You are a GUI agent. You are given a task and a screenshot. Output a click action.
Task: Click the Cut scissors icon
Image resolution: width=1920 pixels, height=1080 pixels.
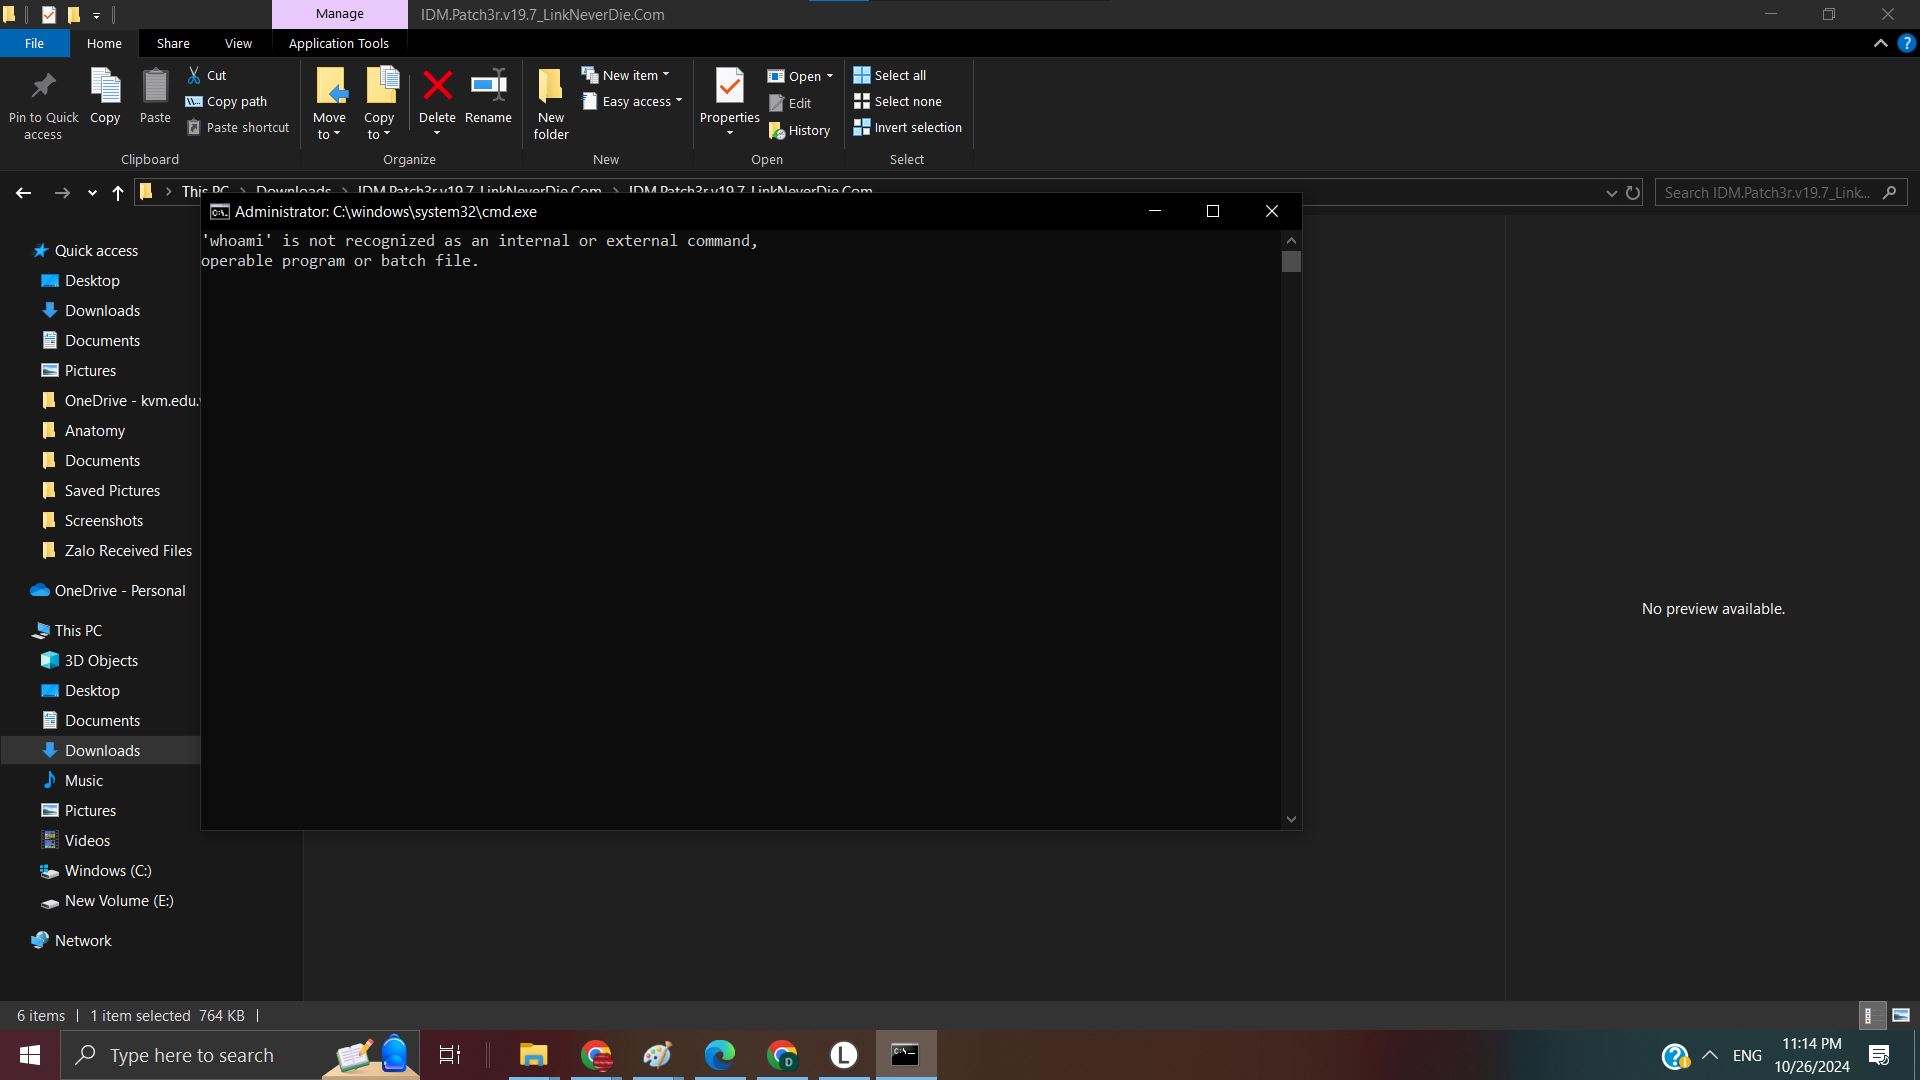click(195, 75)
